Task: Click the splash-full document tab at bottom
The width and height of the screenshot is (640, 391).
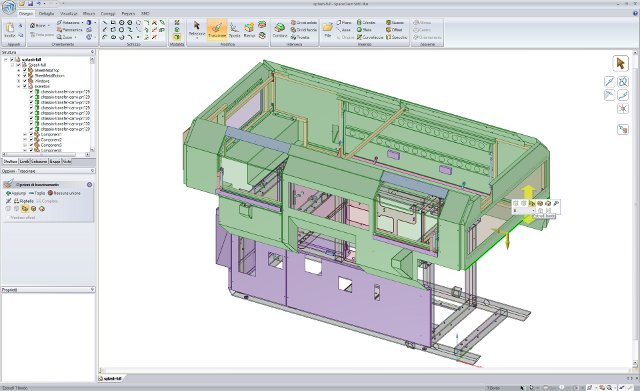Action: coord(110,379)
